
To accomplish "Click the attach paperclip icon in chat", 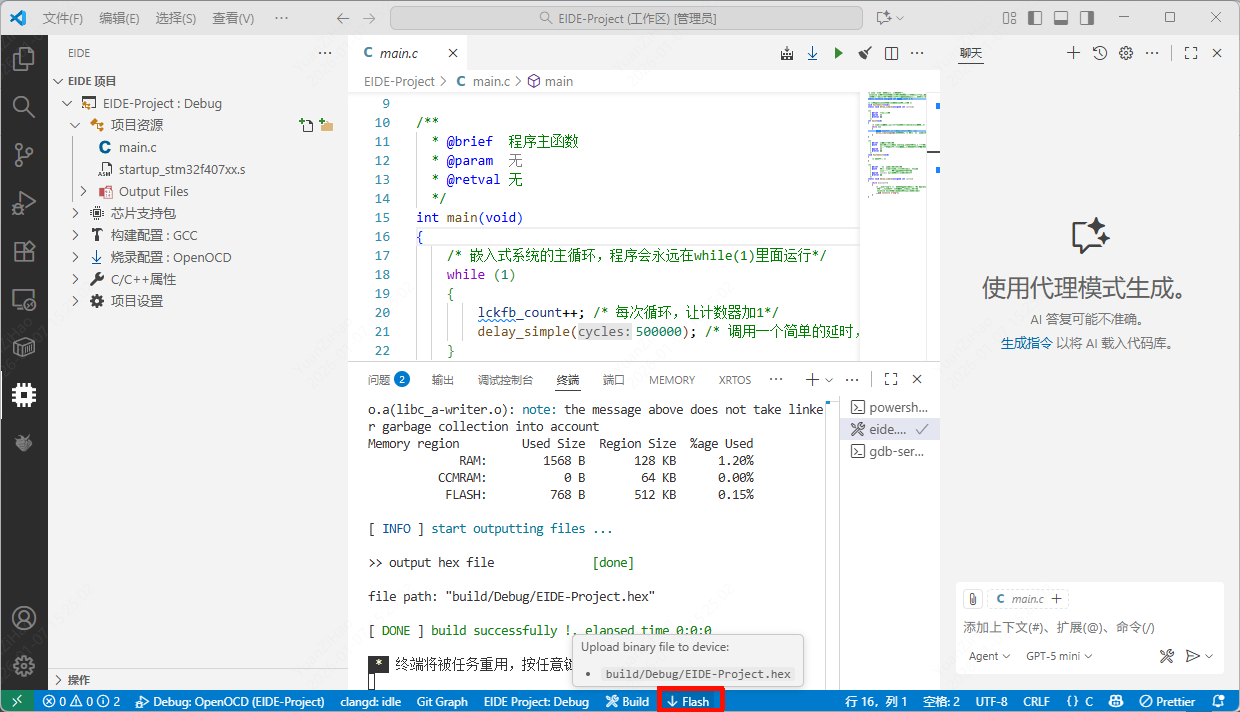I will [x=973, y=599].
